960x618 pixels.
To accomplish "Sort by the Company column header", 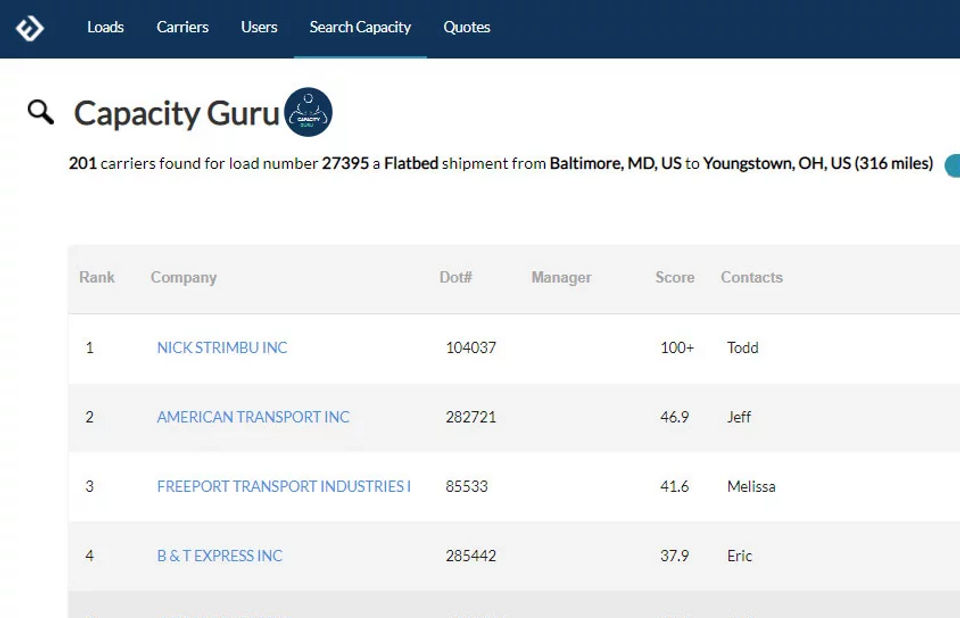I will (x=184, y=277).
